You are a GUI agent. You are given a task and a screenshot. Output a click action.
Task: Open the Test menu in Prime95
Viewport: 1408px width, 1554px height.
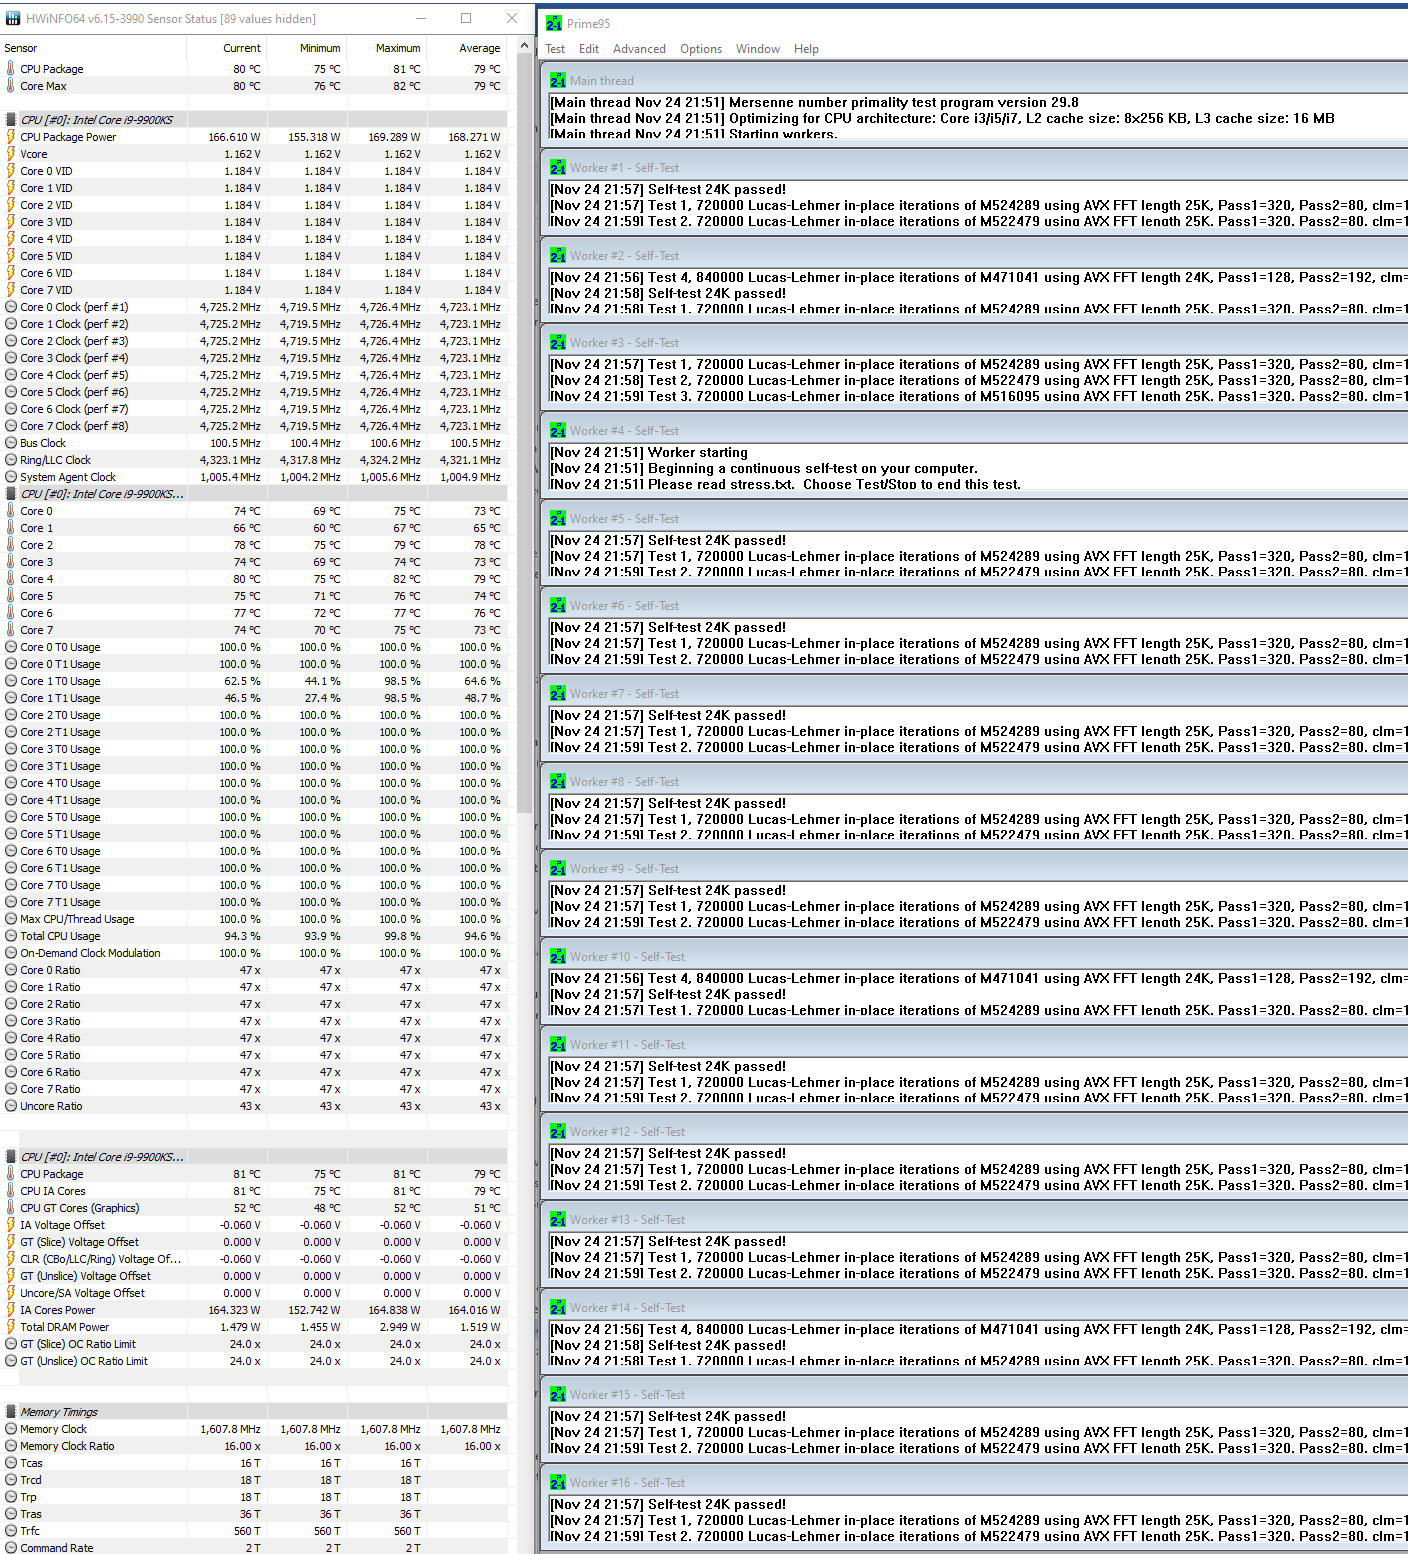(555, 49)
